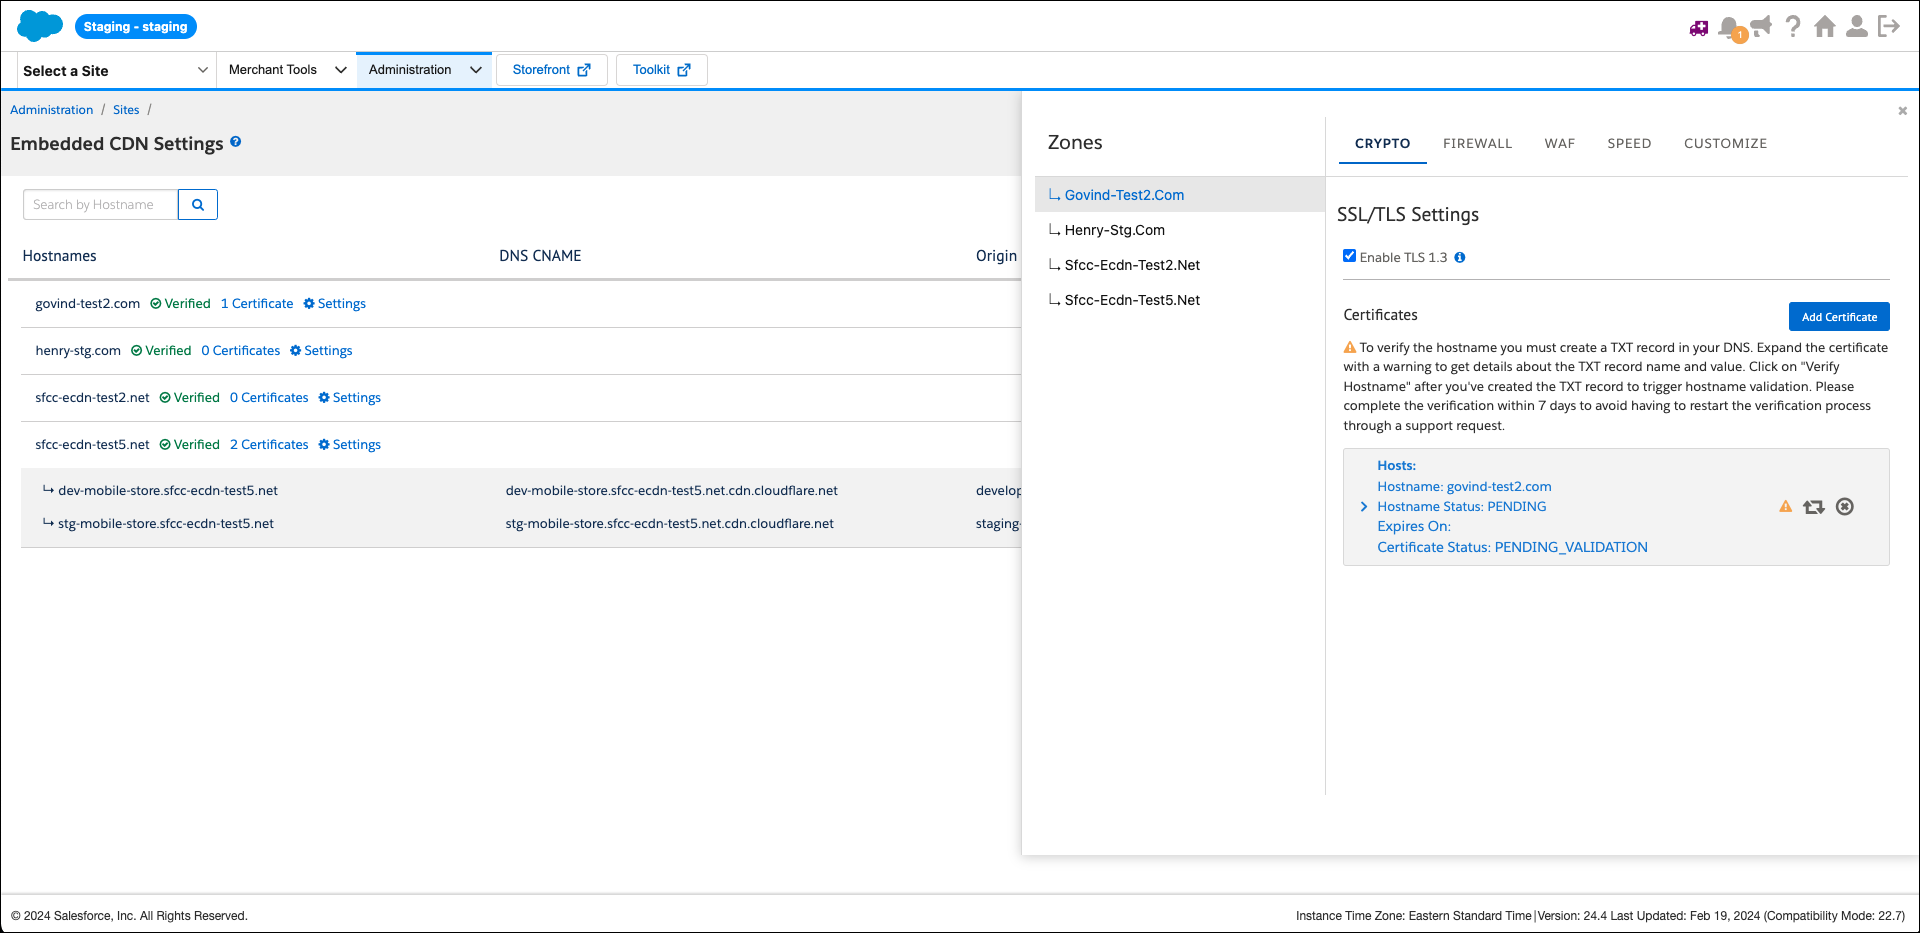Switch to the WAF tab
This screenshot has width=1920, height=933.
coord(1559,144)
